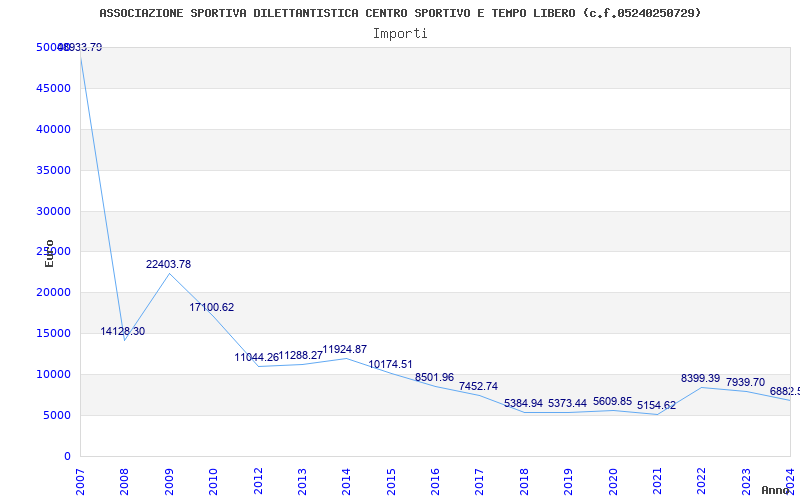Click the 10000 y-axis tick label
The image size is (800, 500).
(x=54, y=374)
